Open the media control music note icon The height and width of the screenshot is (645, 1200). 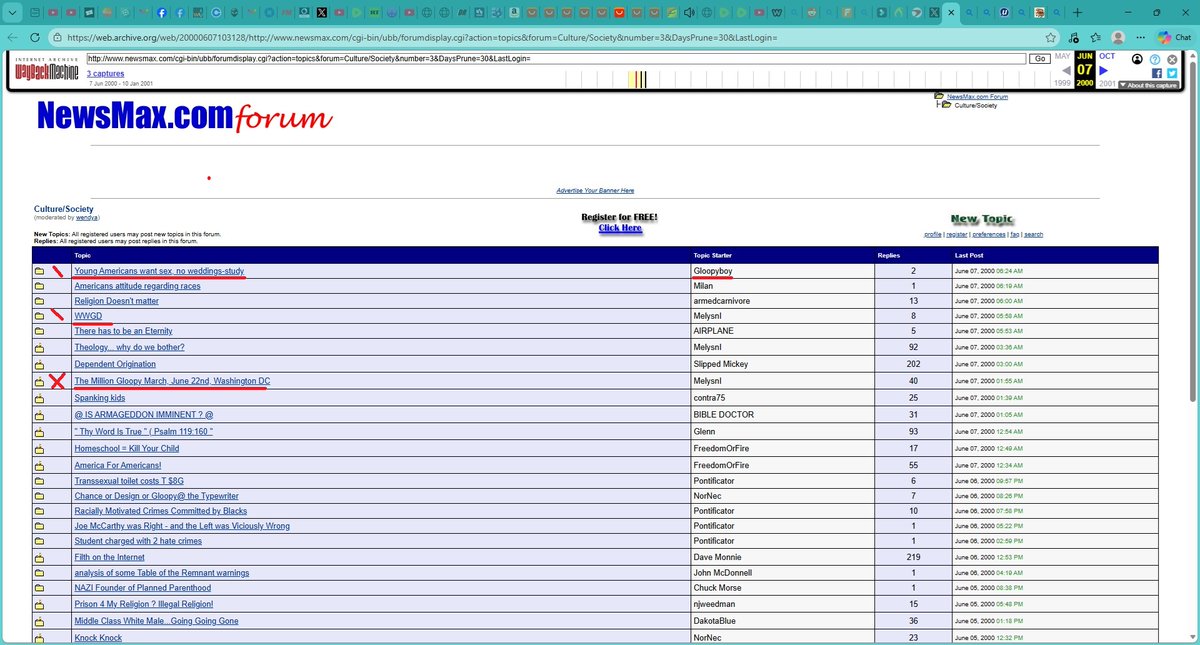pos(1073,37)
